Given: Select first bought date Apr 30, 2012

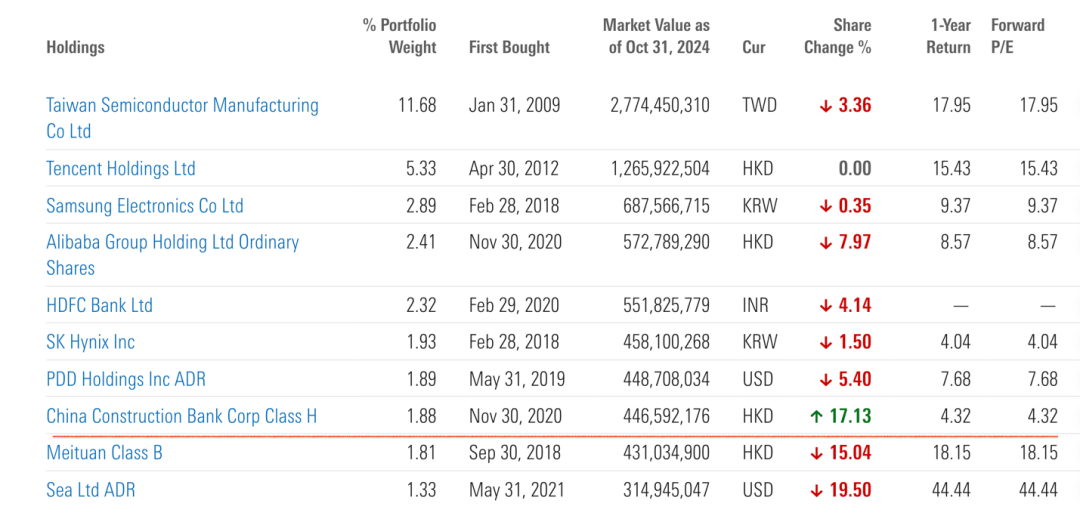Looking at the screenshot, I should click(x=515, y=168).
